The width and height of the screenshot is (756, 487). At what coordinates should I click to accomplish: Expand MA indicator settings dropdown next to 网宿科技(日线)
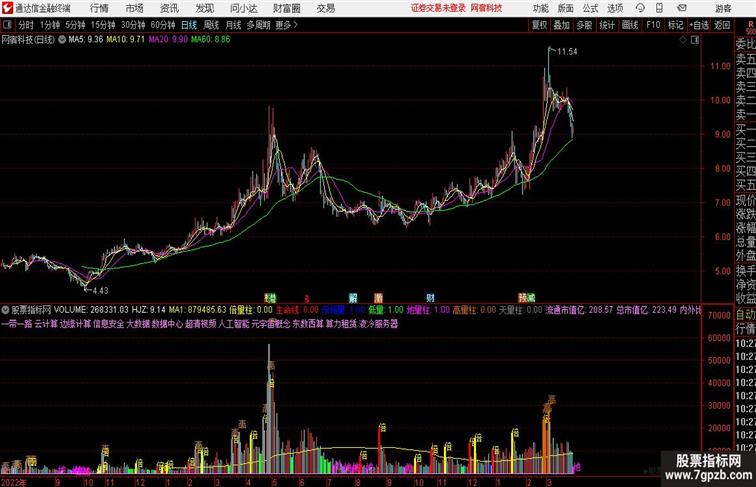coord(62,40)
